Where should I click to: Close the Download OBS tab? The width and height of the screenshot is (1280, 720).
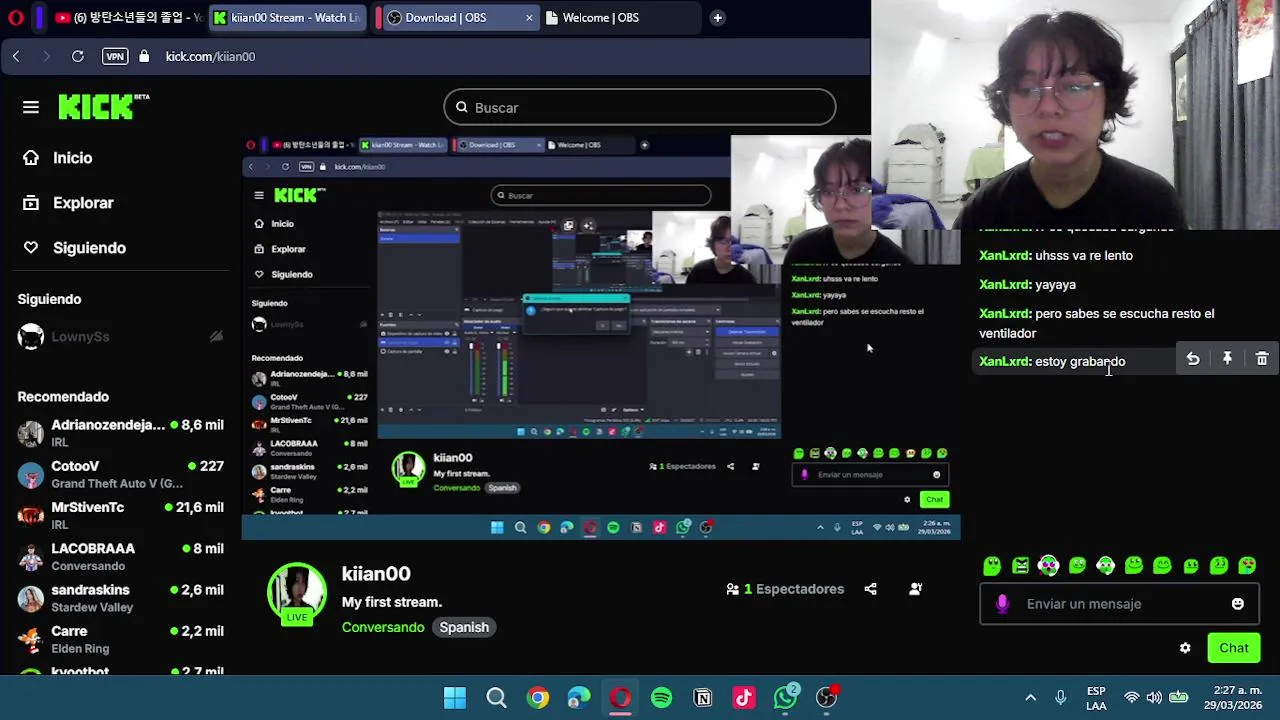click(x=529, y=18)
